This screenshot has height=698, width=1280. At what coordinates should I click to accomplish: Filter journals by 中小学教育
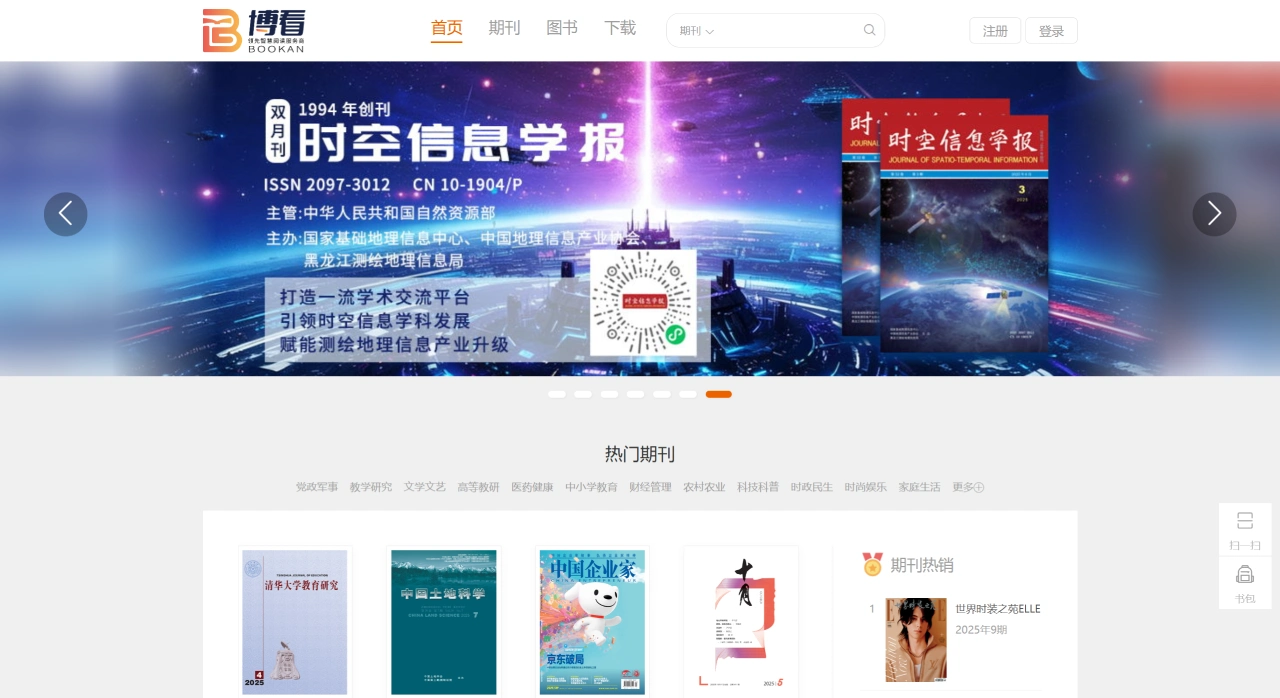click(592, 487)
